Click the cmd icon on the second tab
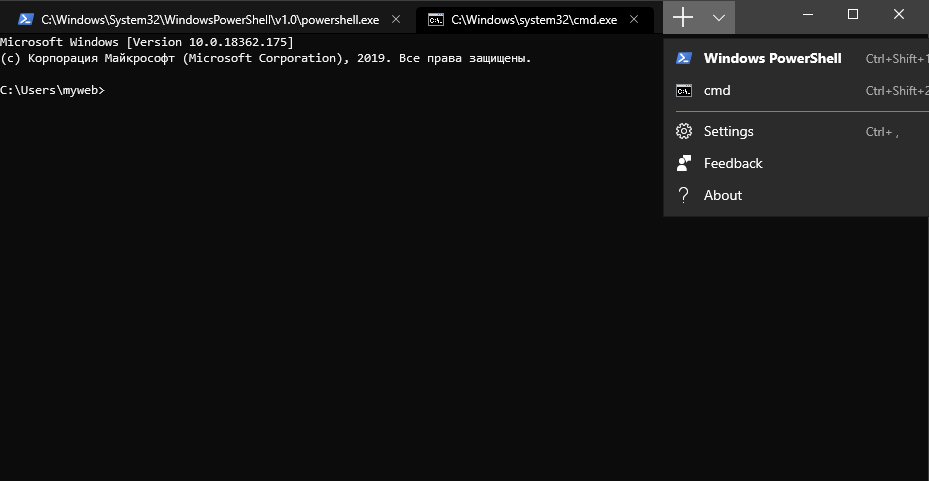 click(436, 20)
